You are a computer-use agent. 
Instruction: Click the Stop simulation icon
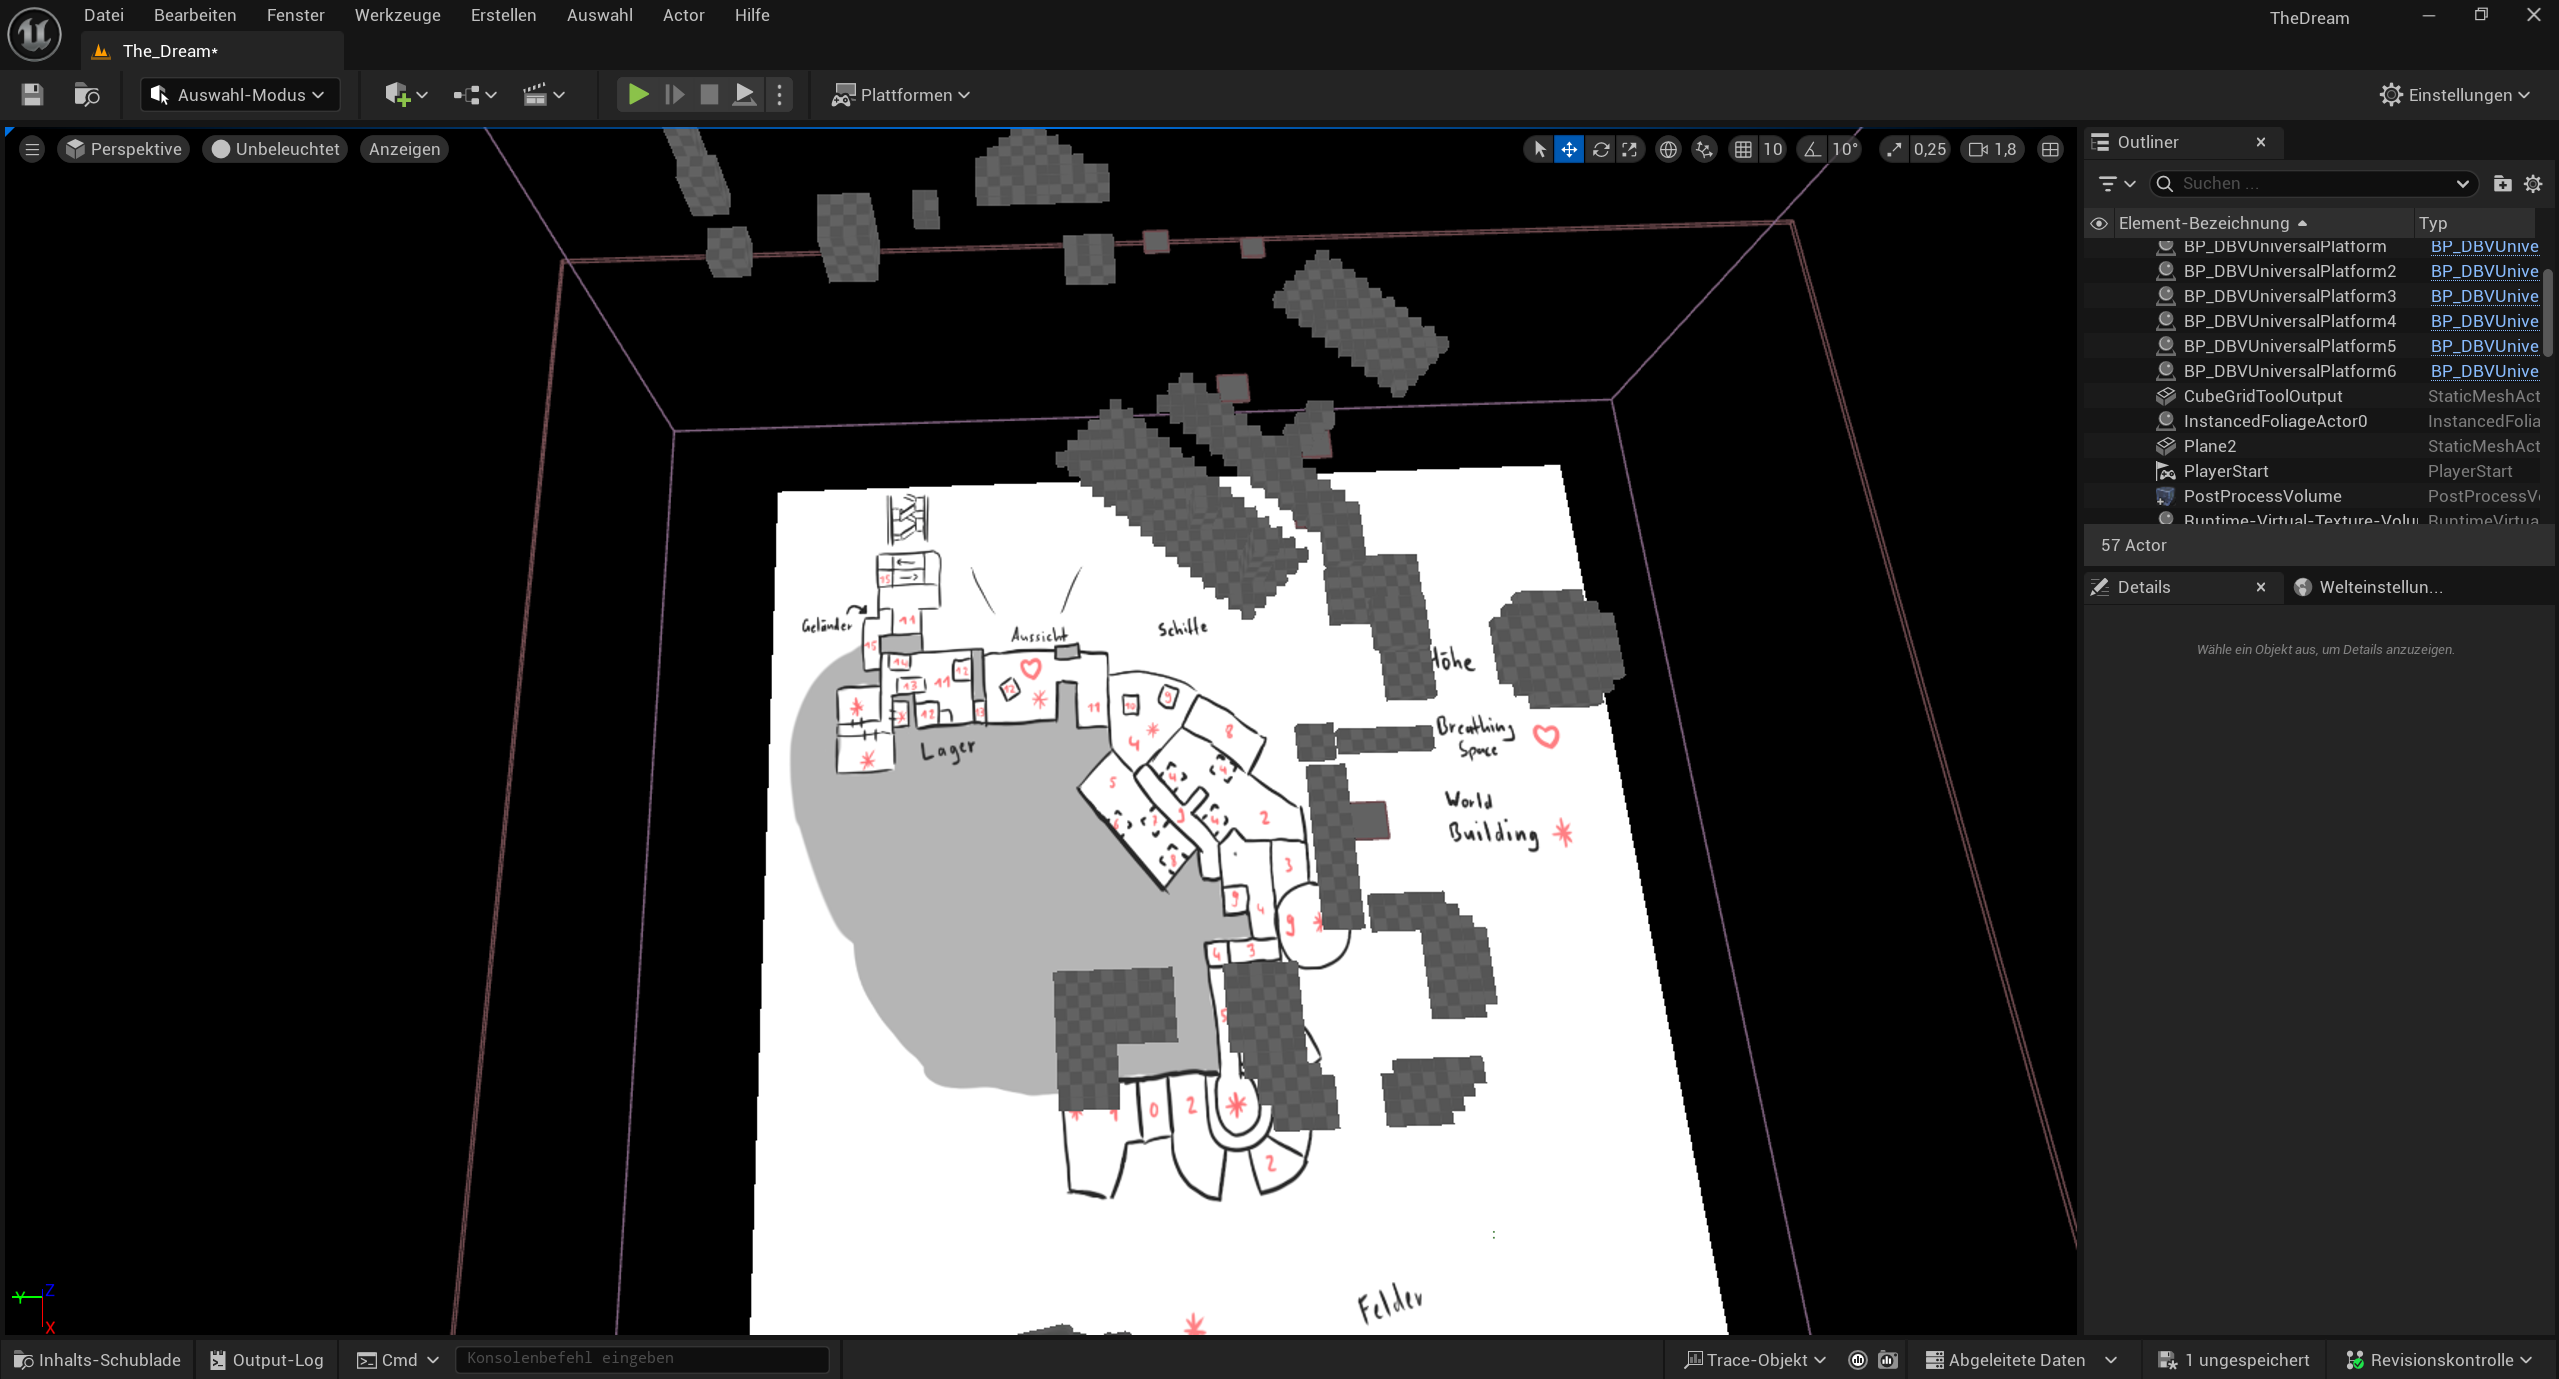tap(709, 95)
